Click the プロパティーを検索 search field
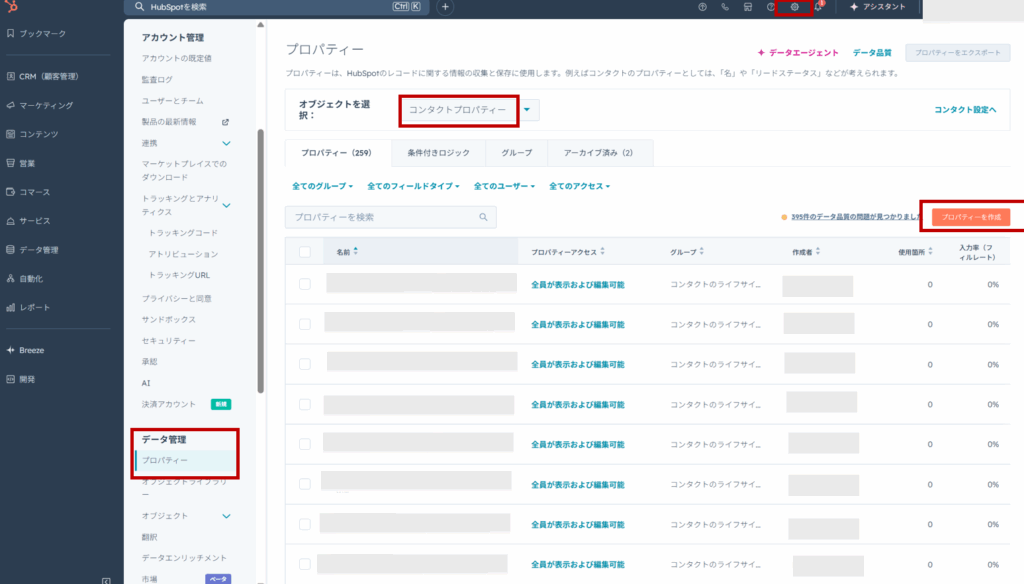The width and height of the screenshot is (1024, 584). click(x=380, y=217)
